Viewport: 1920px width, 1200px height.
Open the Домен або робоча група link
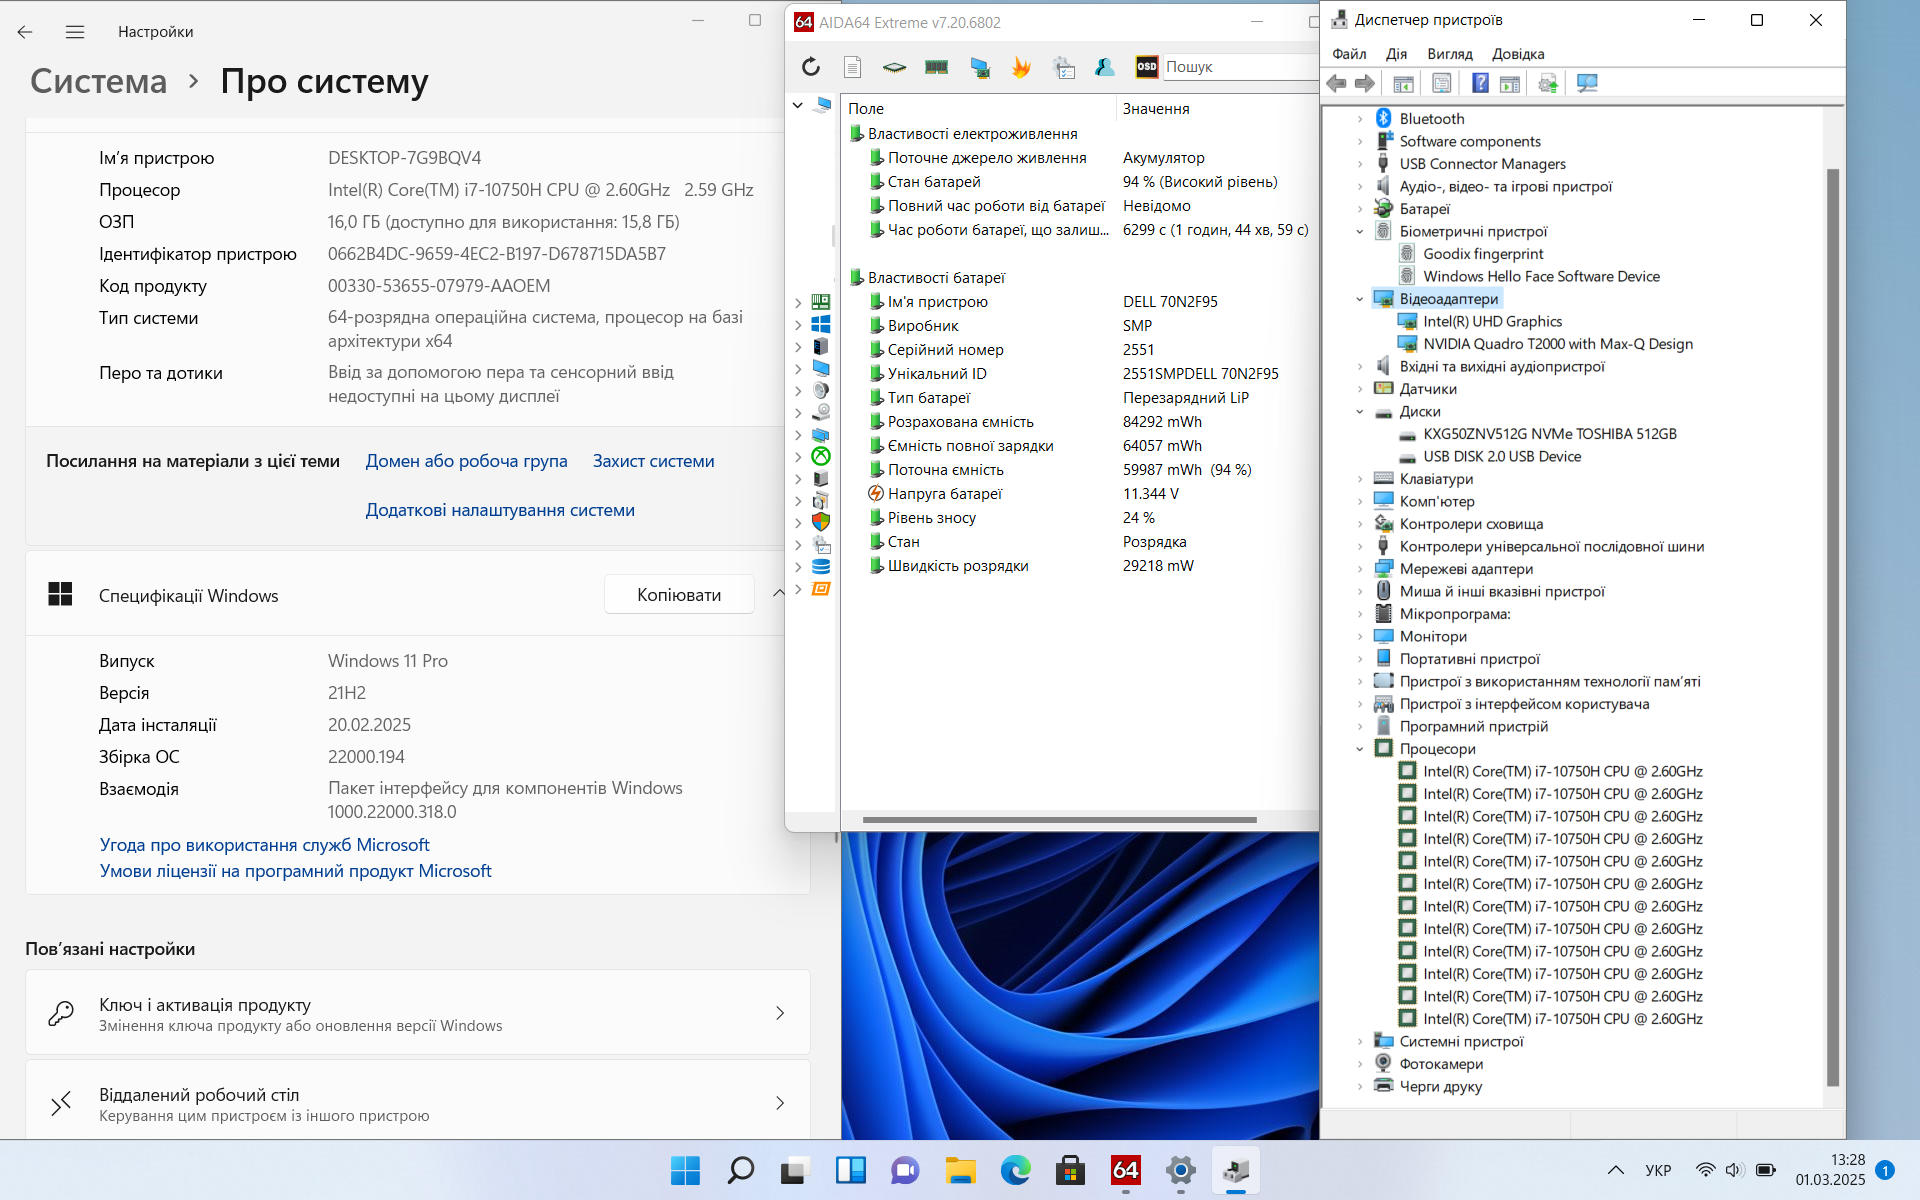point(466,461)
